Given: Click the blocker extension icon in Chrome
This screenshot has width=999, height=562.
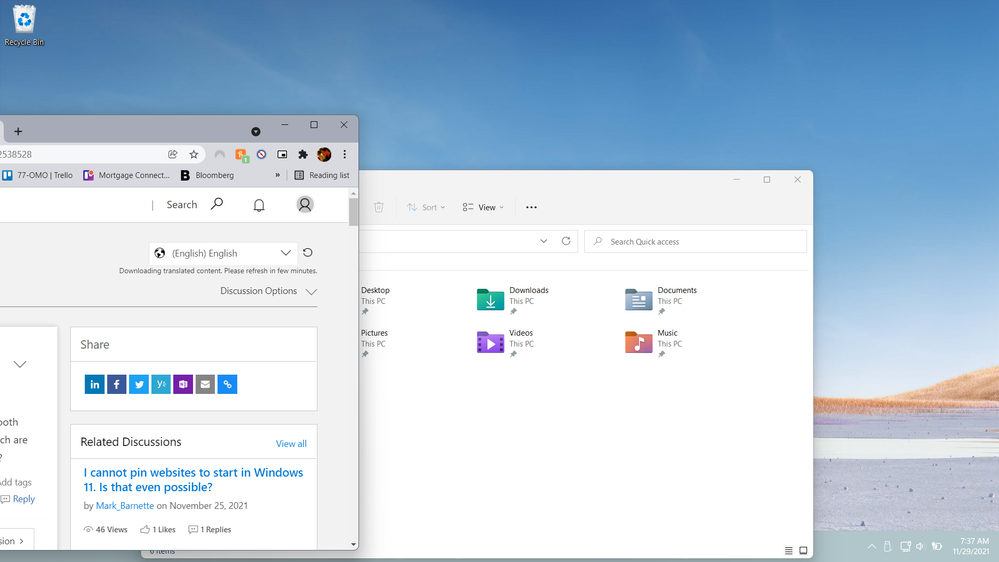Looking at the screenshot, I should (261, 154).
